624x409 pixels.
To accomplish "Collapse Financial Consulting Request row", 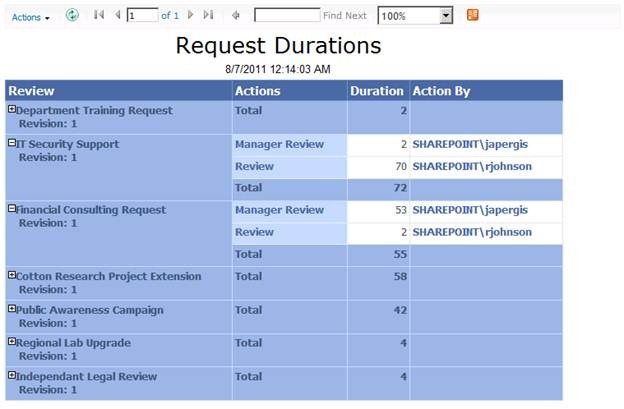I will point(12,208).
